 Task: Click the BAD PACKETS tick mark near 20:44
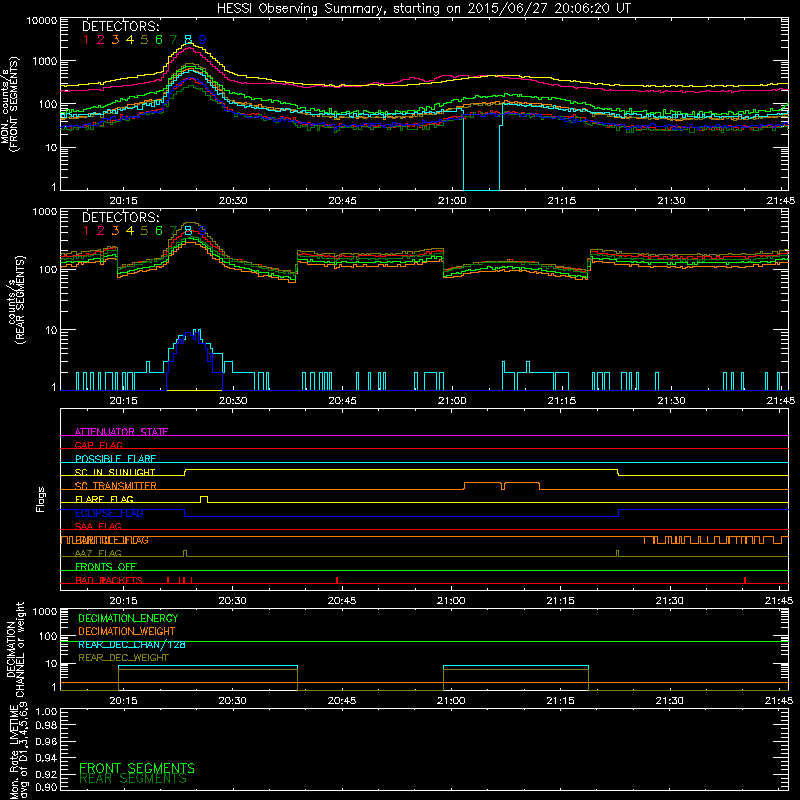coord(337,580)
